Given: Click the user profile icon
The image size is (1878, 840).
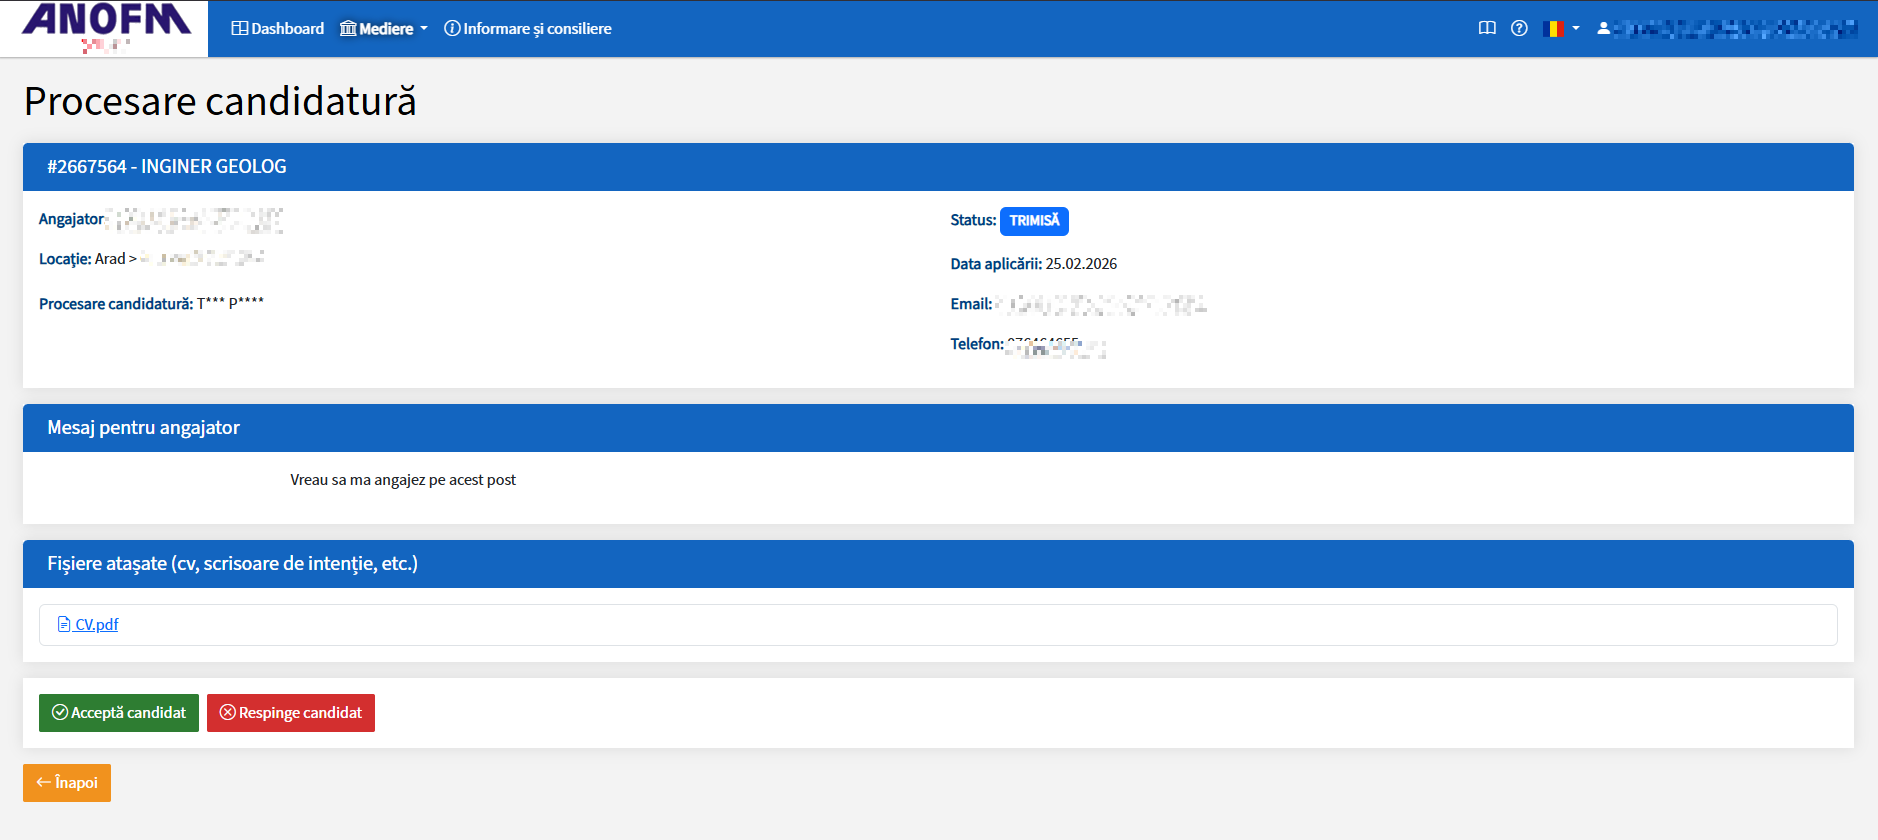Looking at the screenshot, I should click(1604, 28).
